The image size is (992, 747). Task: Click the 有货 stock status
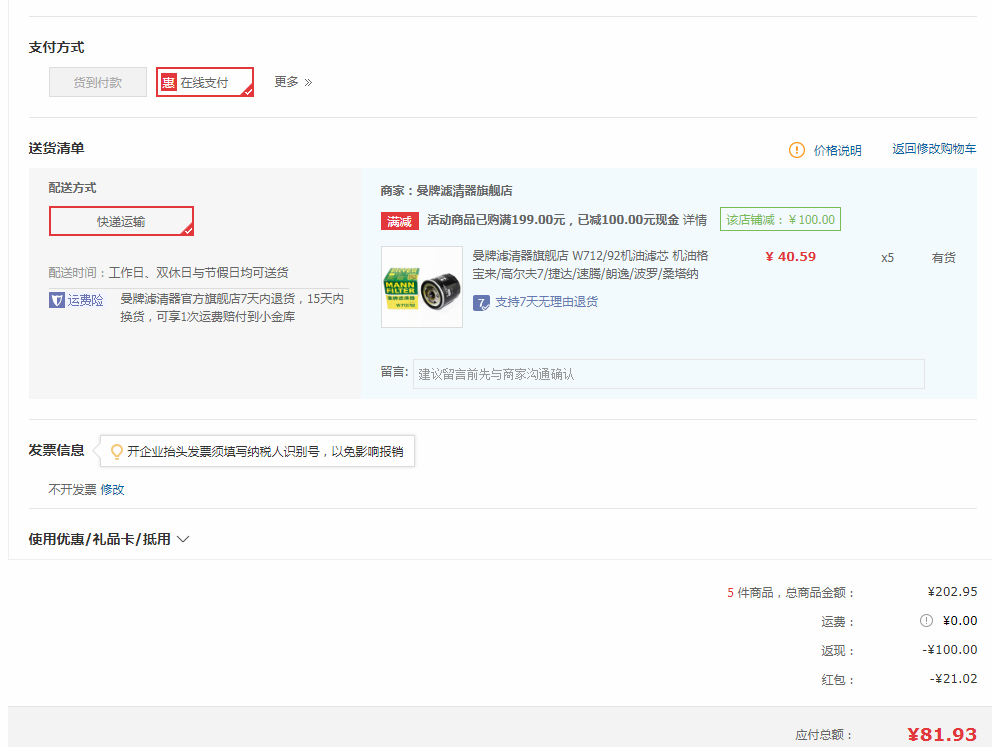click(x=943, y=257)
